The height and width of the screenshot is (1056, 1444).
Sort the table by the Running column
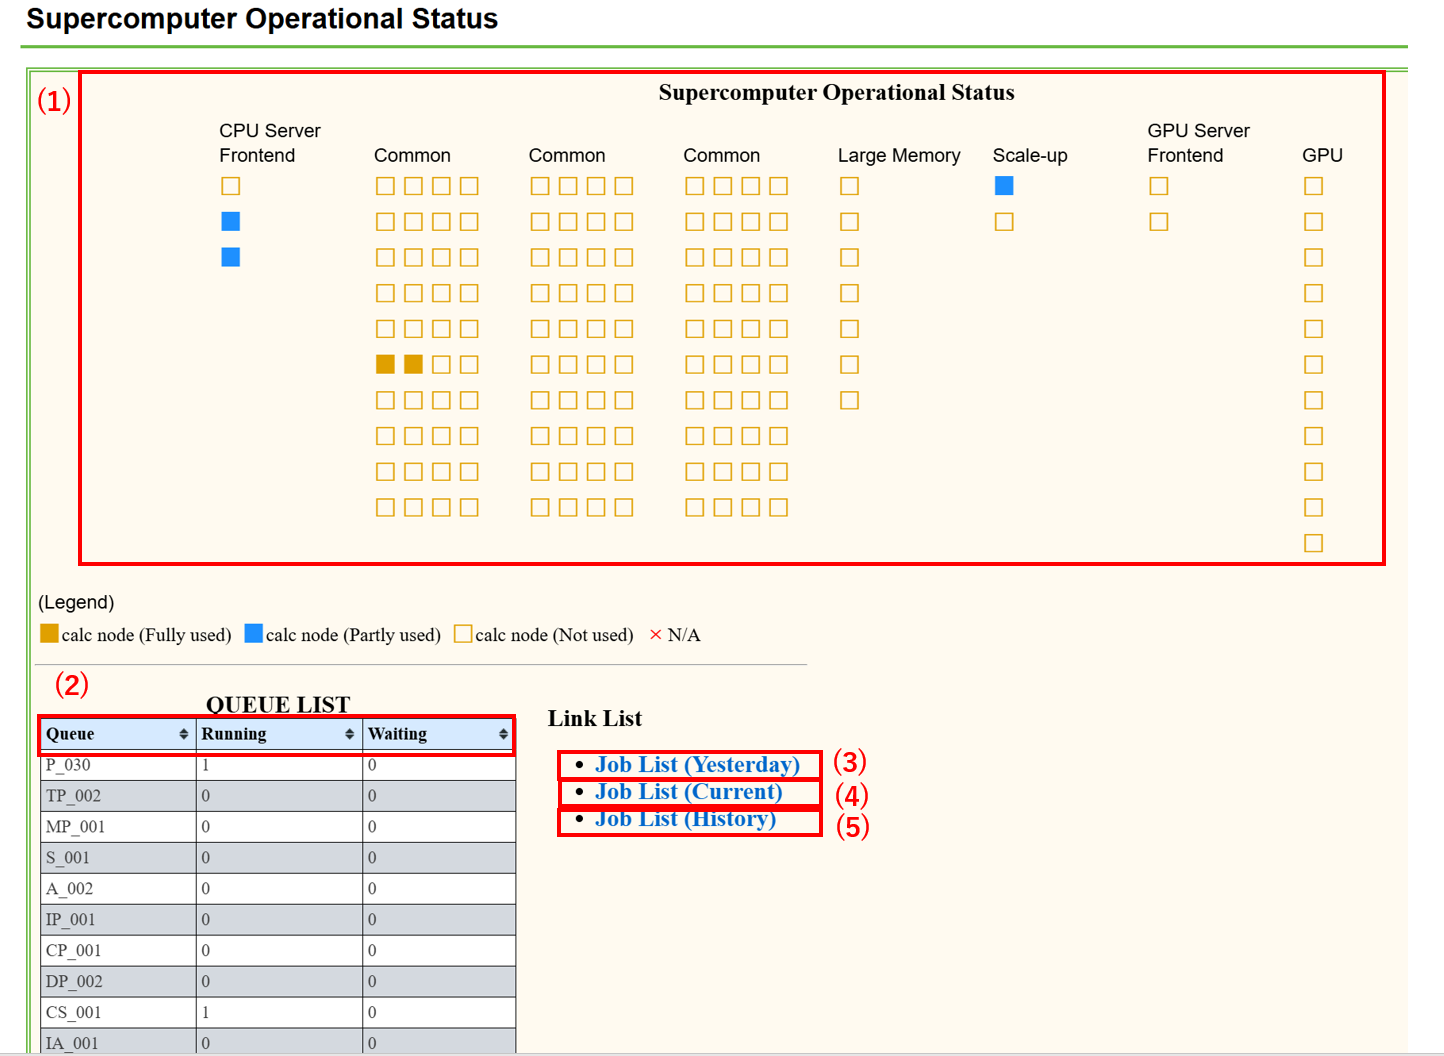tap(278, 733)
